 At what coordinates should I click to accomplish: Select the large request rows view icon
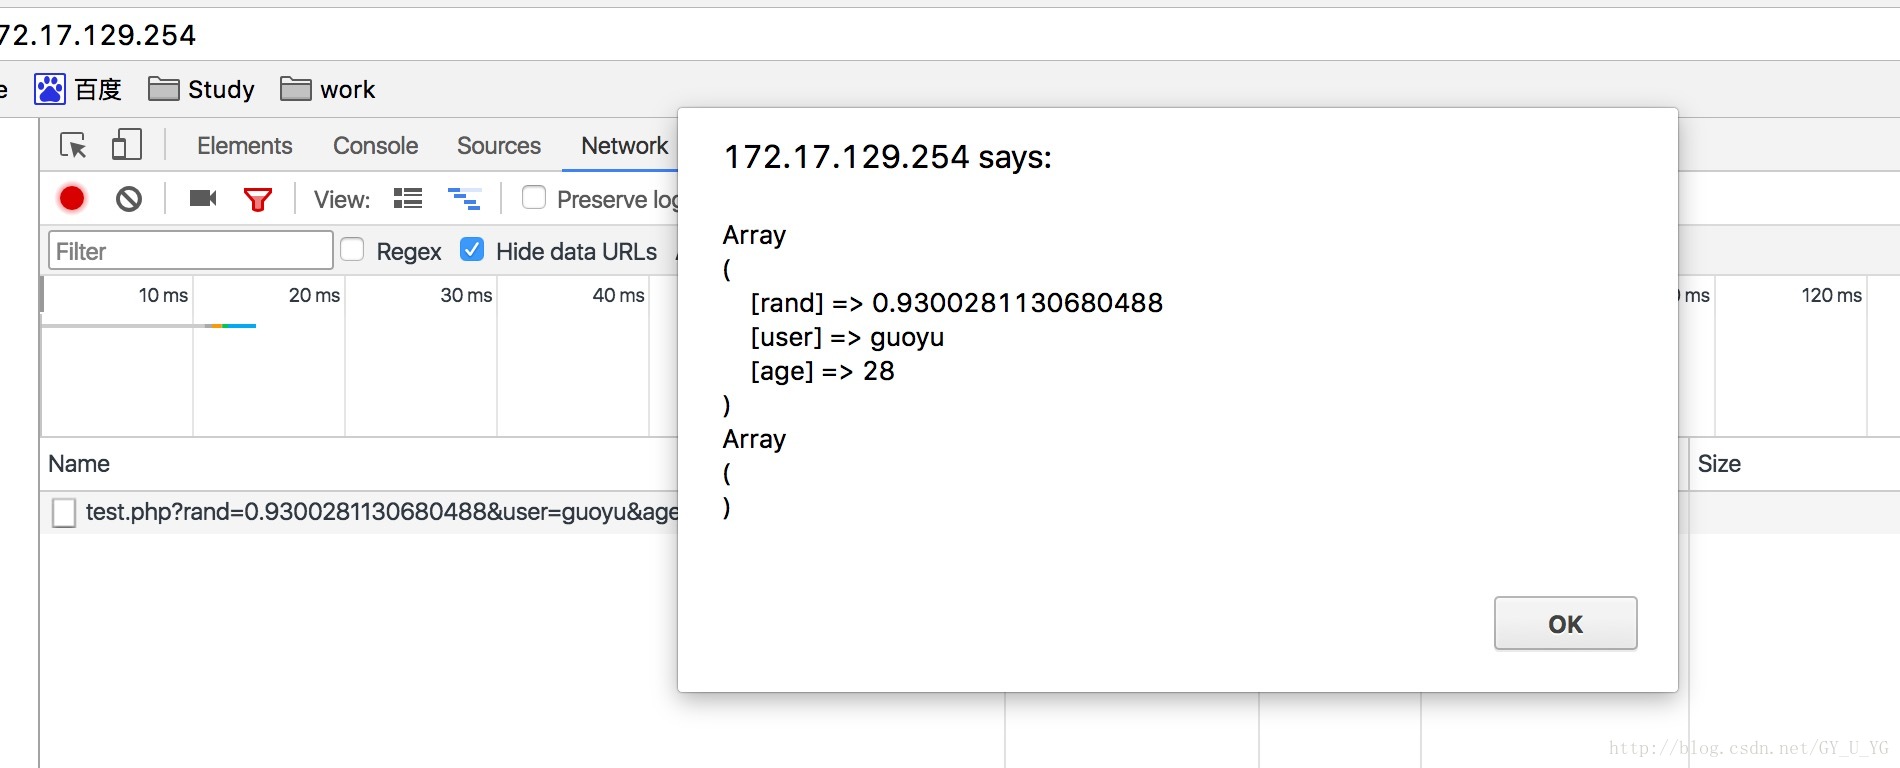pyautogui.click(x=408, y=198)
